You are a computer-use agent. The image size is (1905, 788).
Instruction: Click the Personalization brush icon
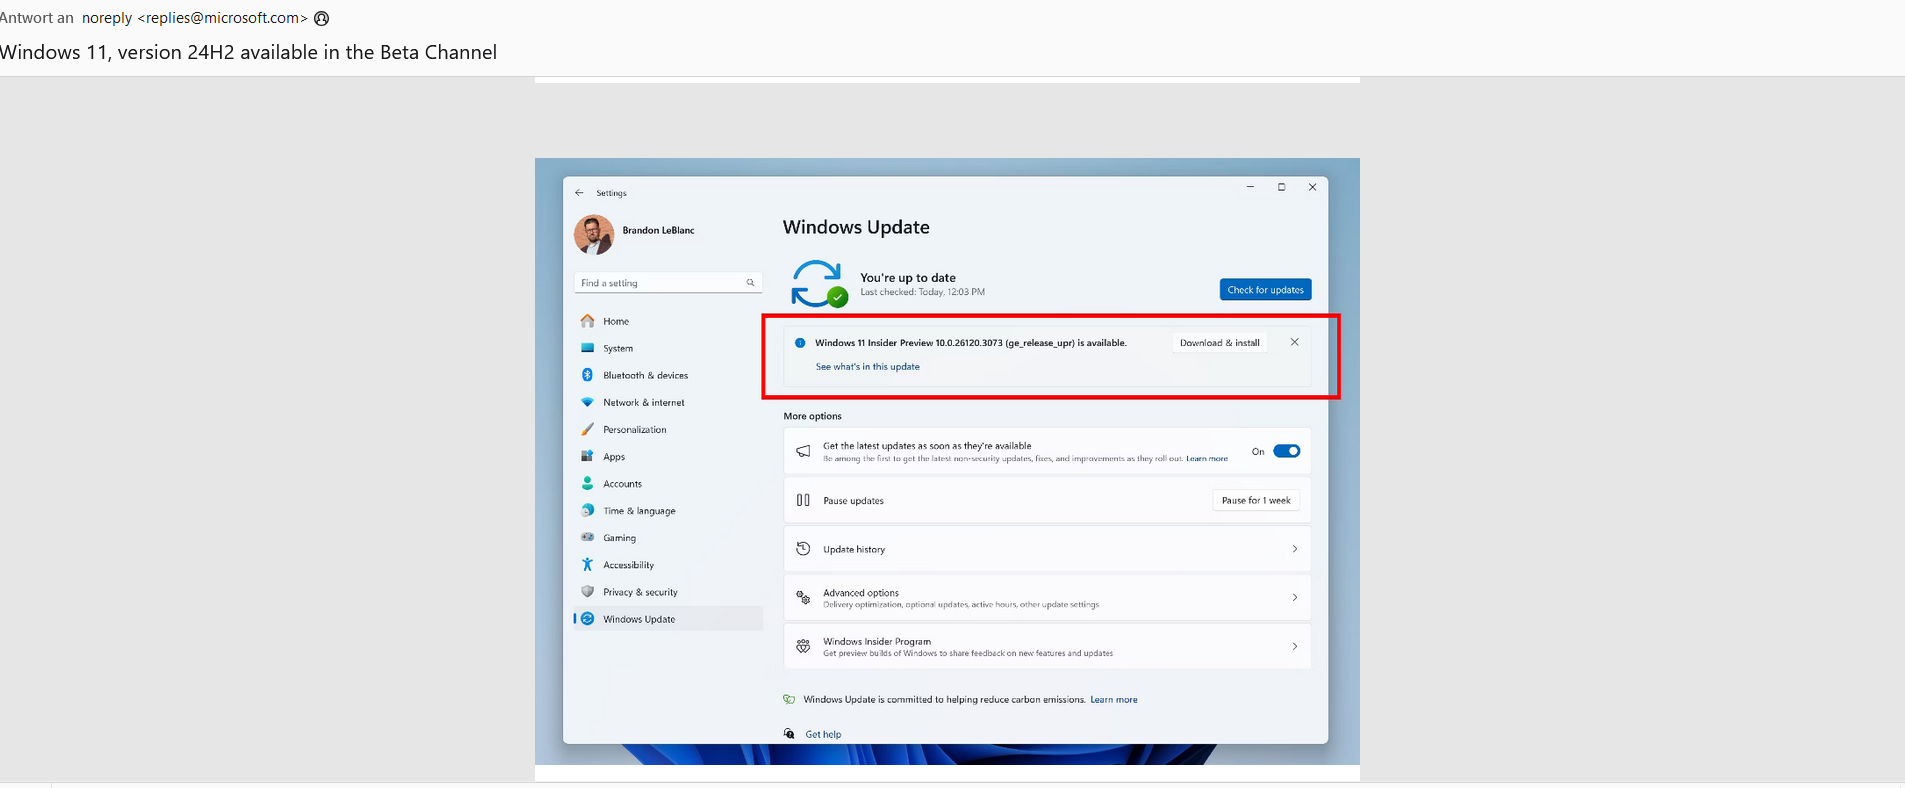587,429
